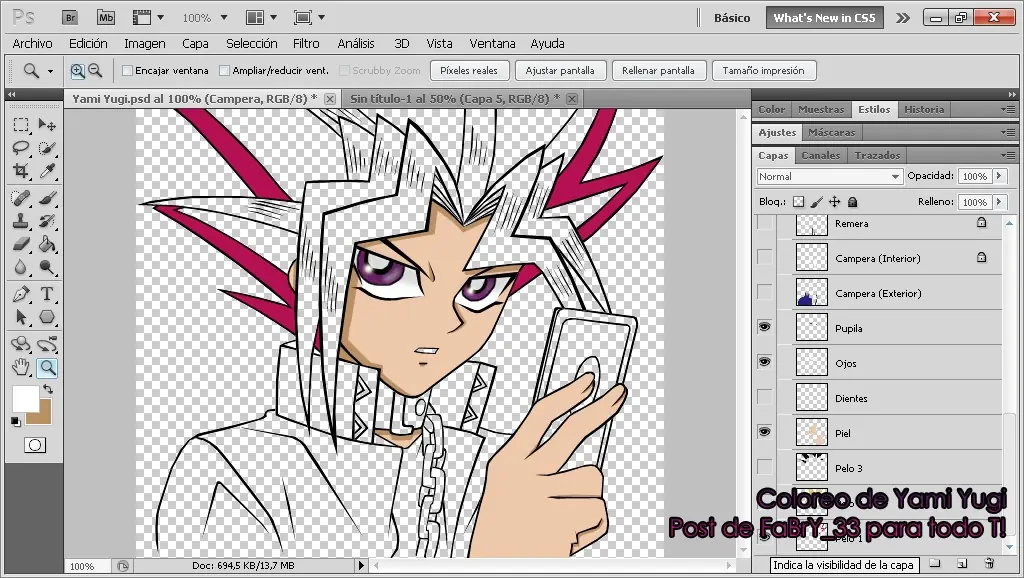The width and height of the screenshot is (1024, 578).
Task: Select the Lasso tool
Action: coord(22,148)
